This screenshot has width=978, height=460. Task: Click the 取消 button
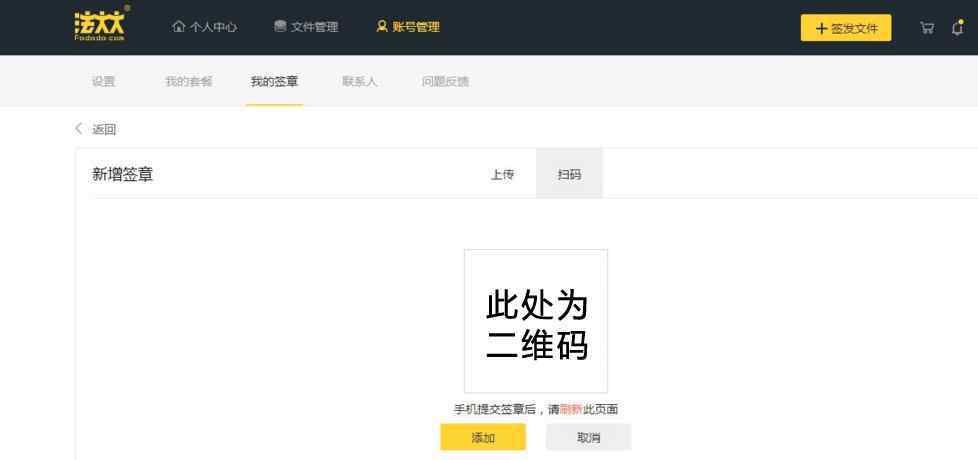589,438
